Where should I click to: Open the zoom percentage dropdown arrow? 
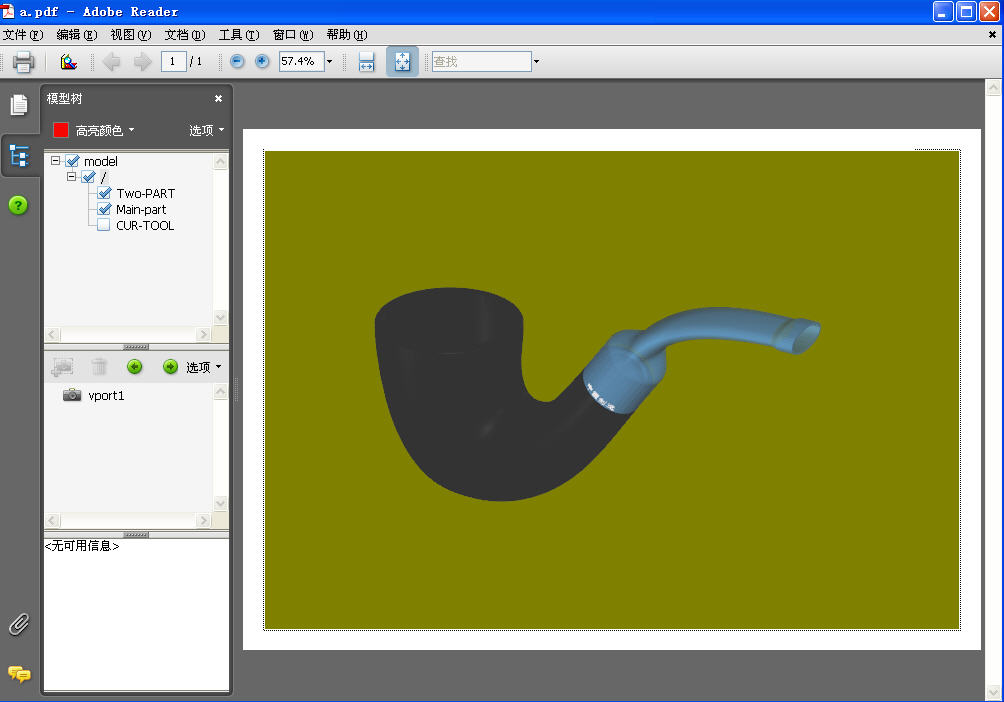click(330, 61)
